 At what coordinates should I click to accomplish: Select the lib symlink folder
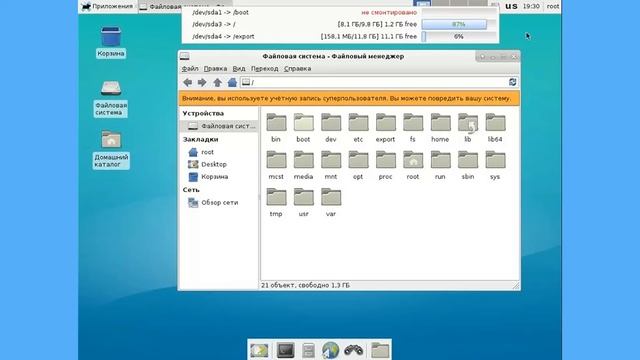click(x=468, y=127)
